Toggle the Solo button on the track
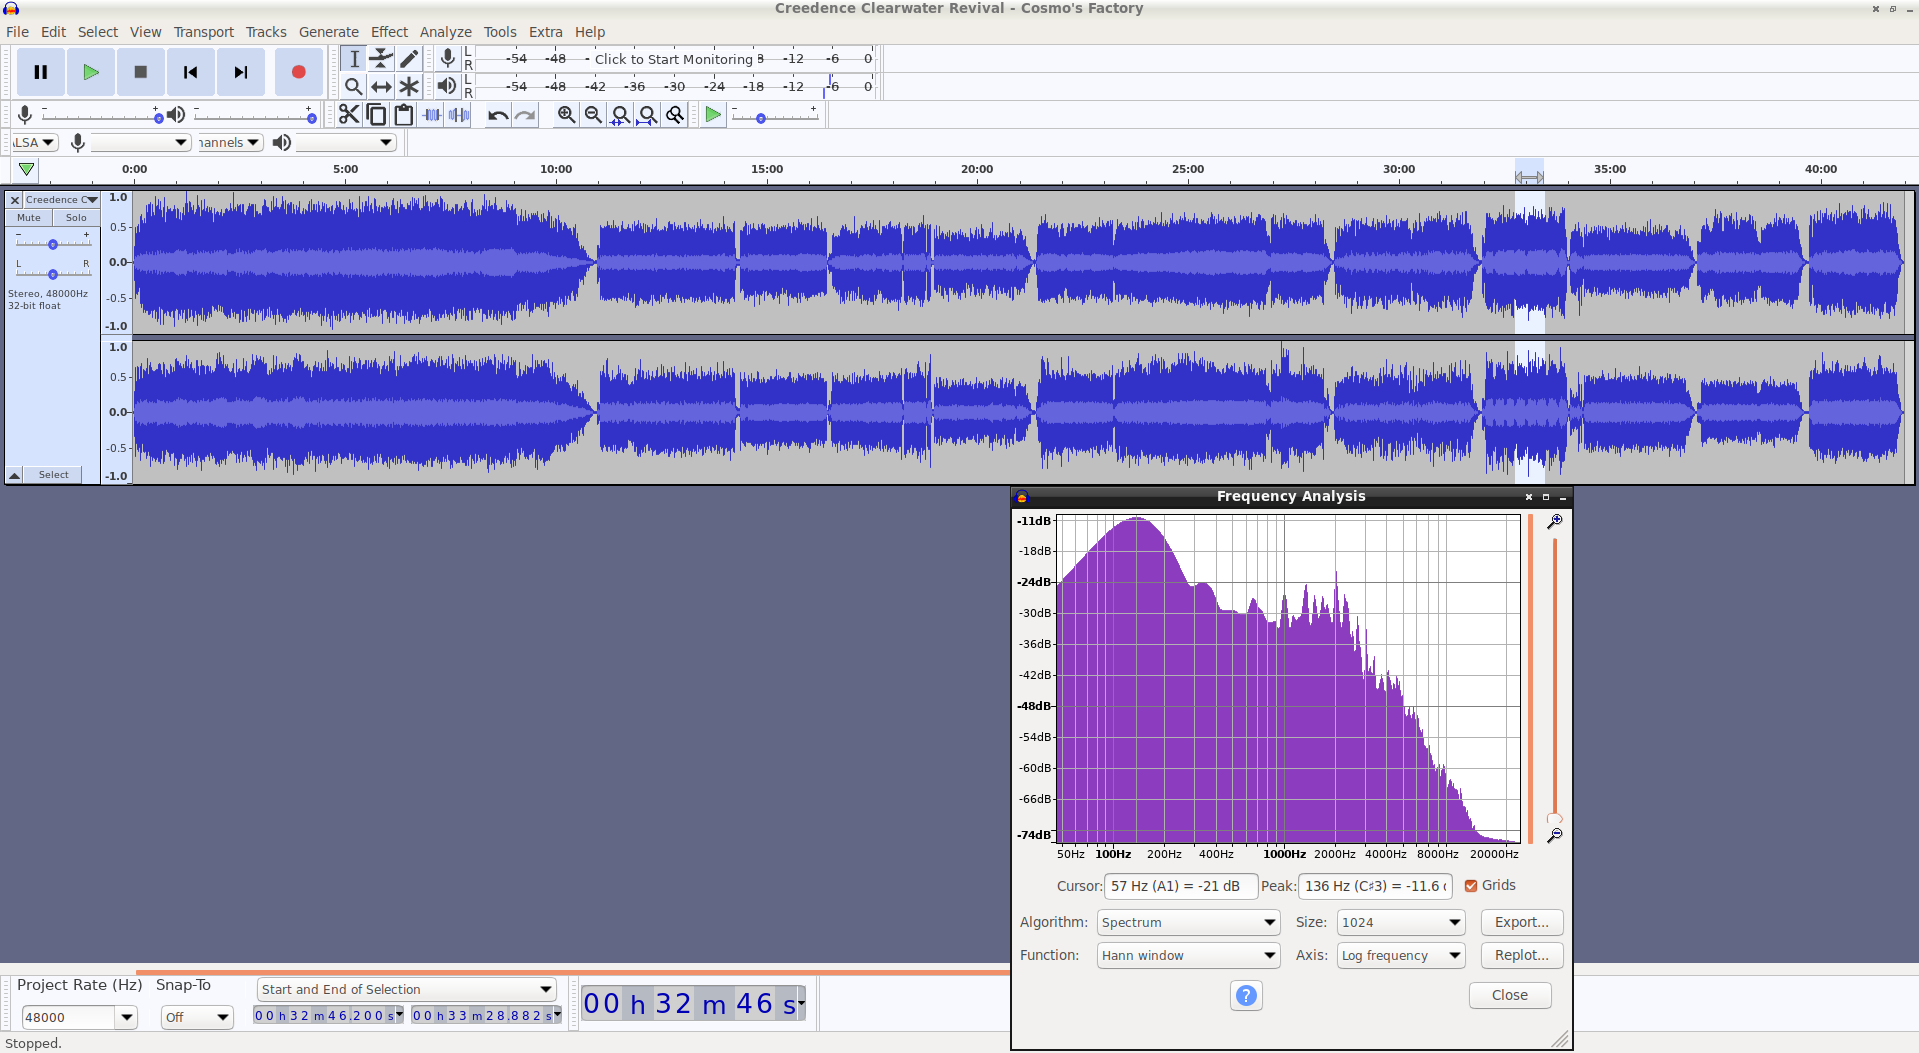The height and width of the screenshot is (1053, 1919). point(76,218)
